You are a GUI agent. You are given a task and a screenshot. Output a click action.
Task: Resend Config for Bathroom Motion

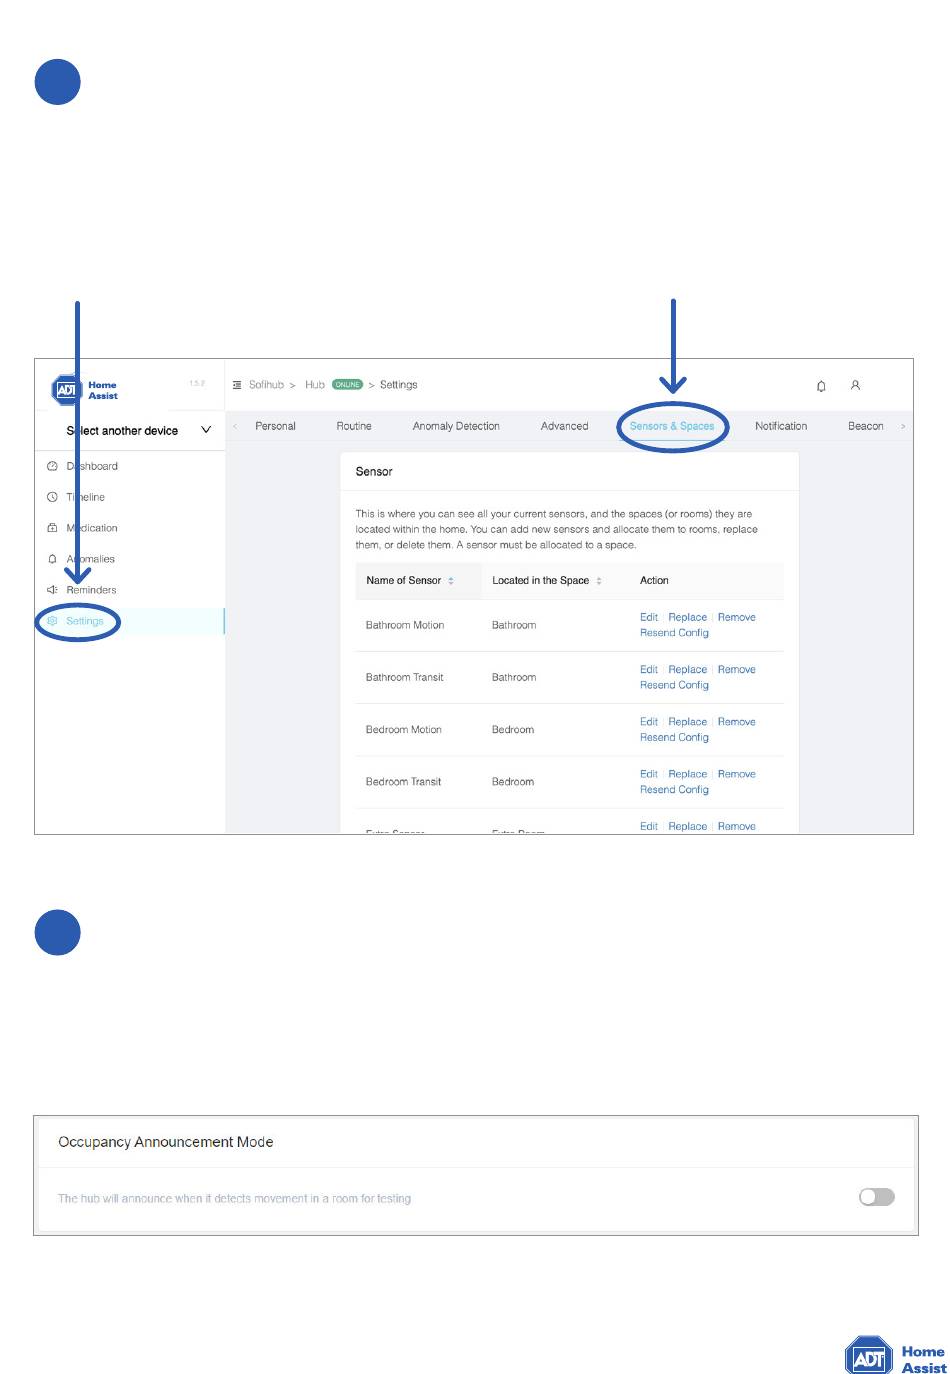coord(674,633)
